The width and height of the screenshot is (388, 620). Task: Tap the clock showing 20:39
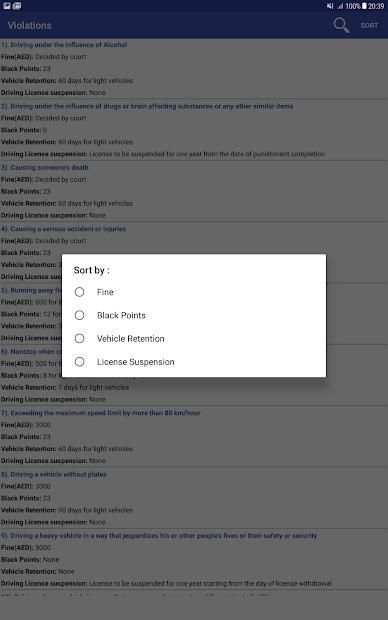tap(376, 6)
